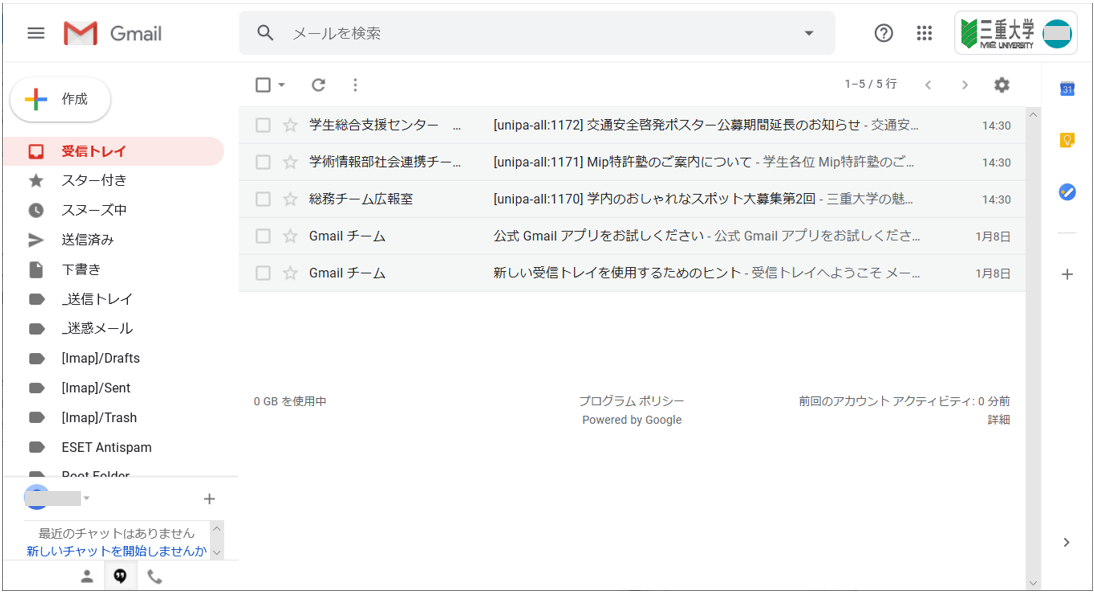The image size is (1094, 593).
Task: Click the 1–5 / 5 行 message count
Action: click(x=871, y=84)
